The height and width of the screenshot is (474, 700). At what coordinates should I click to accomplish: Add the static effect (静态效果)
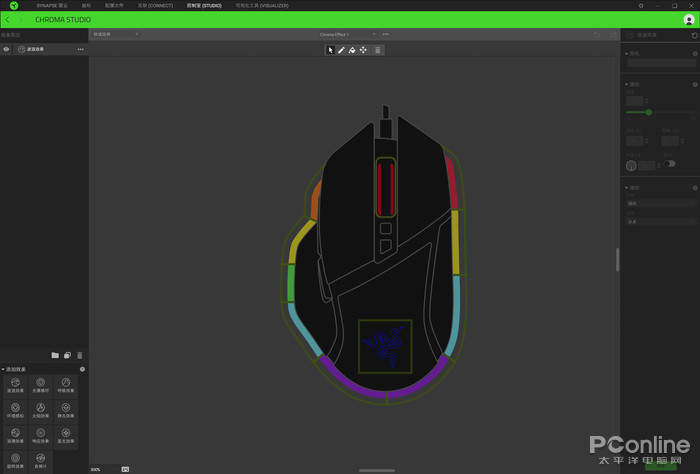click(66, 410)
